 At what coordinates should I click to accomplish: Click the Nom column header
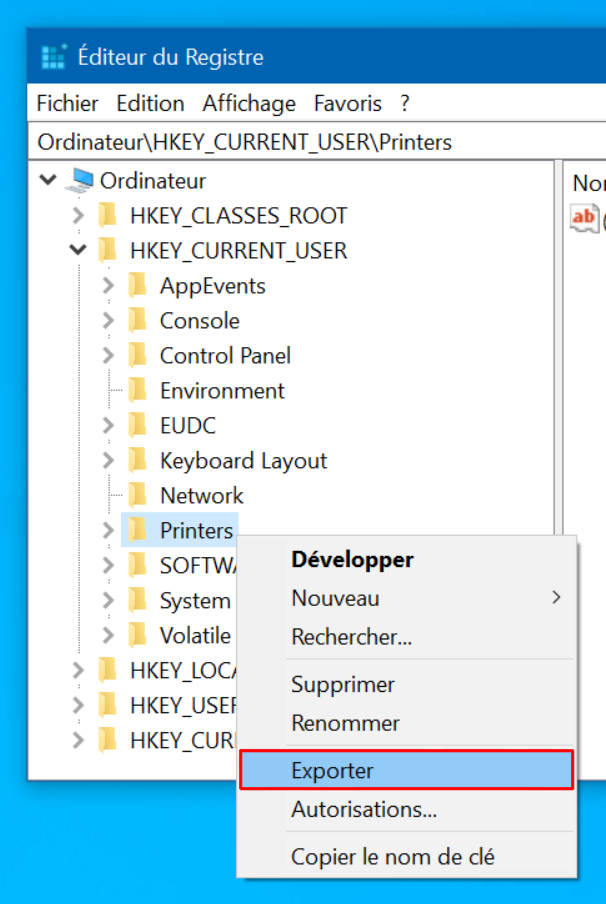pos(588,183)
